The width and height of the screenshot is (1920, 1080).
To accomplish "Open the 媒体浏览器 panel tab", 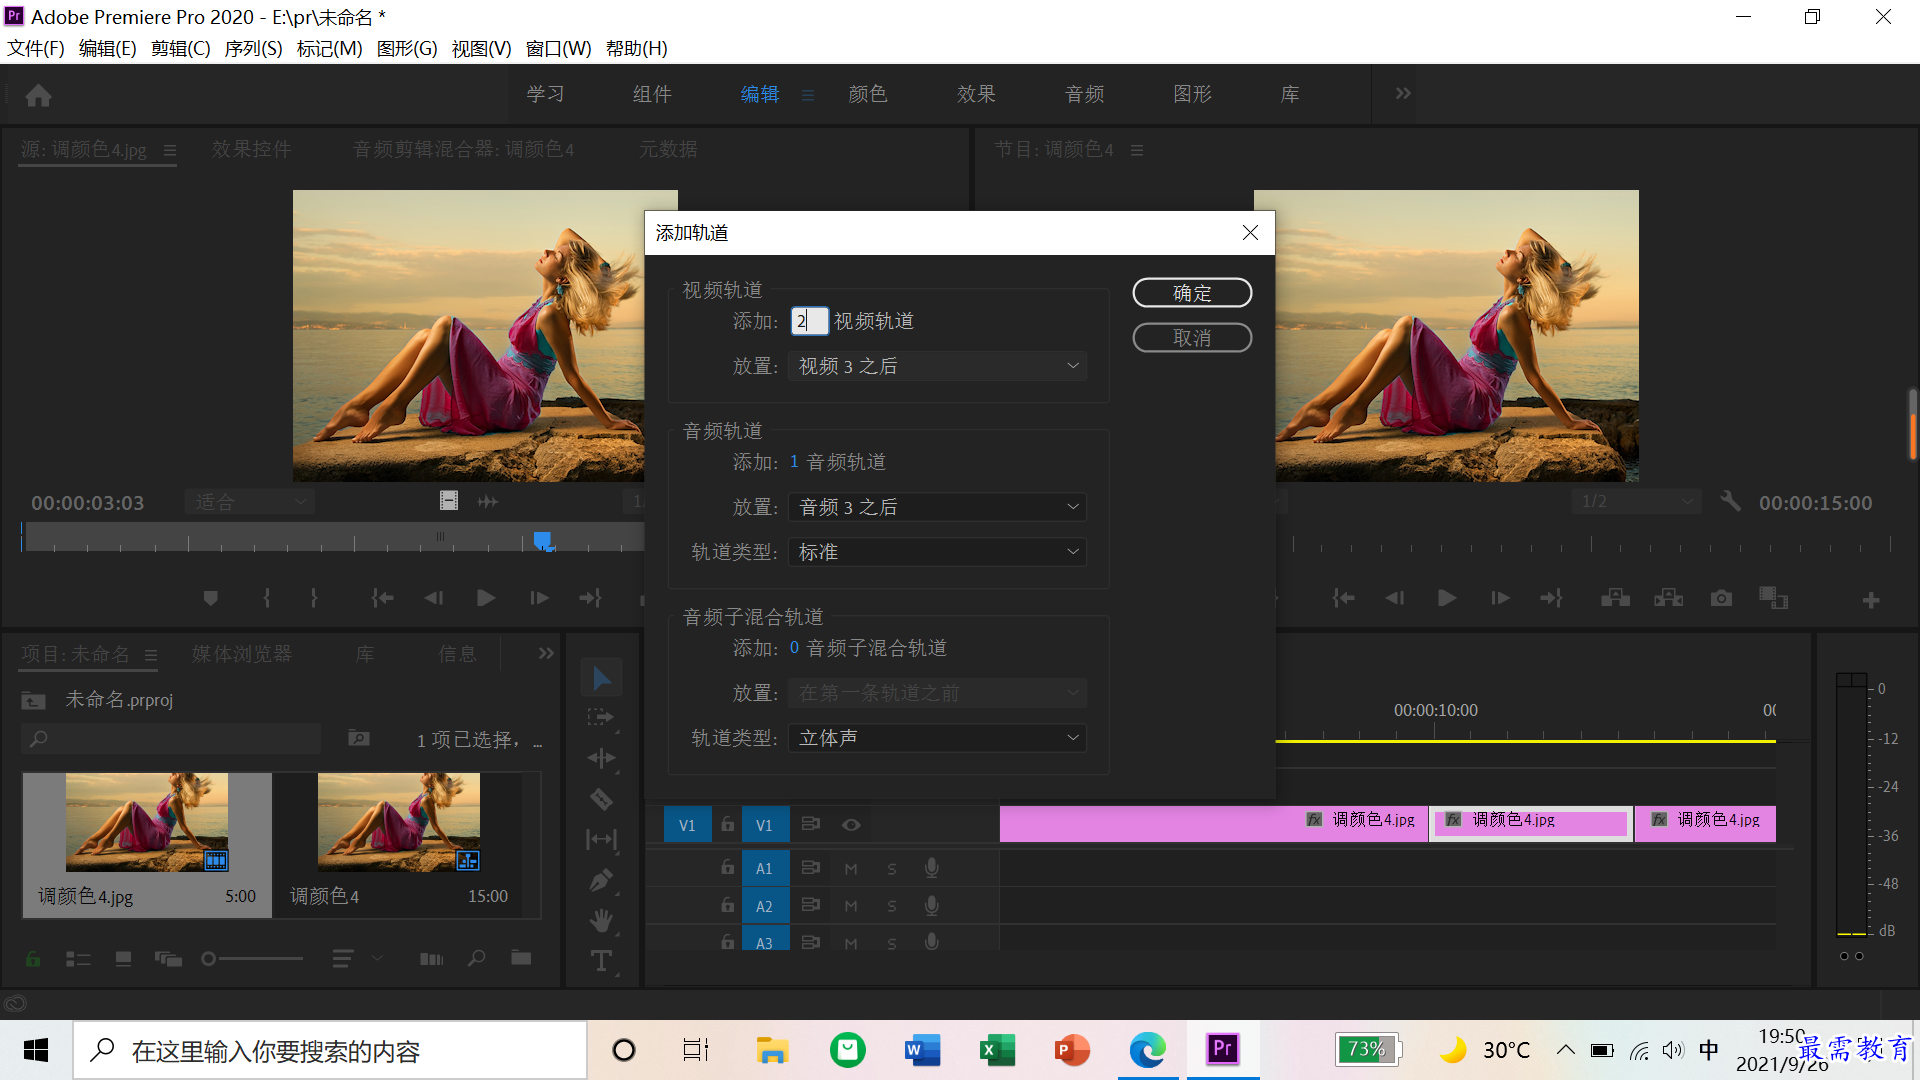I will click(x=242, y=654).
